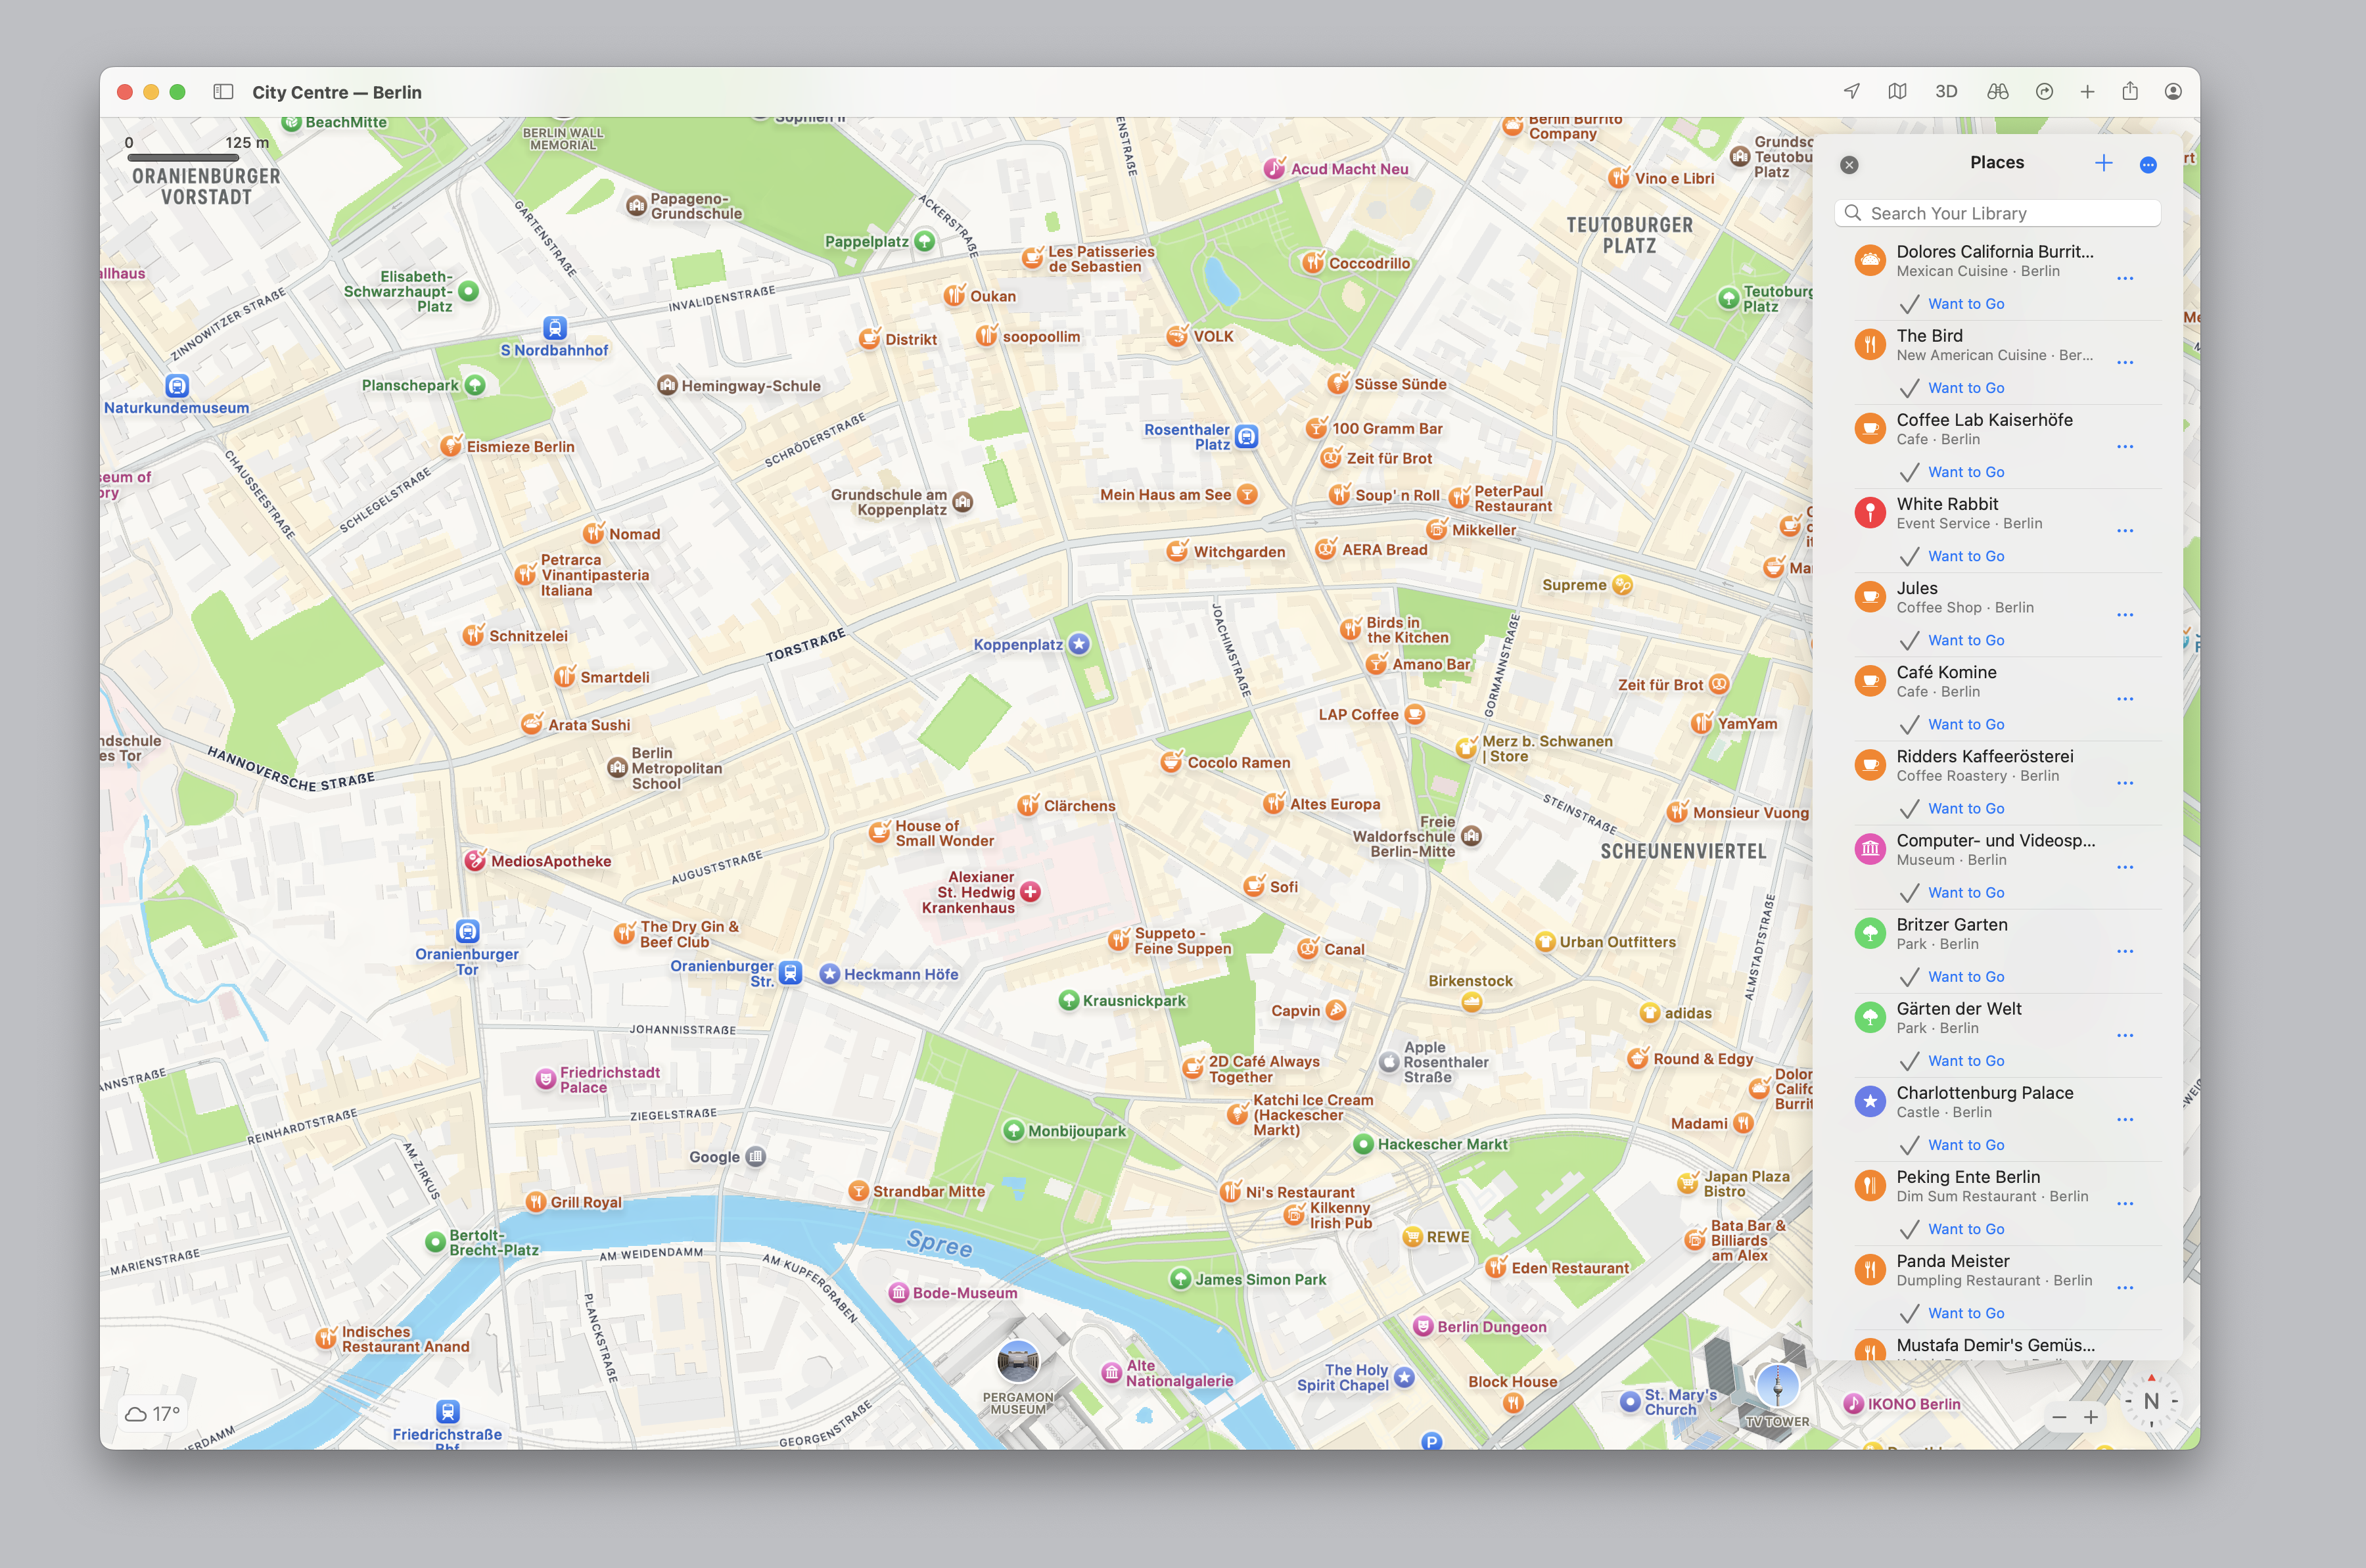This screenshot has width=2366, height=1568.
Task: Zoom out with the minus button
Action: [2059, 1417]
